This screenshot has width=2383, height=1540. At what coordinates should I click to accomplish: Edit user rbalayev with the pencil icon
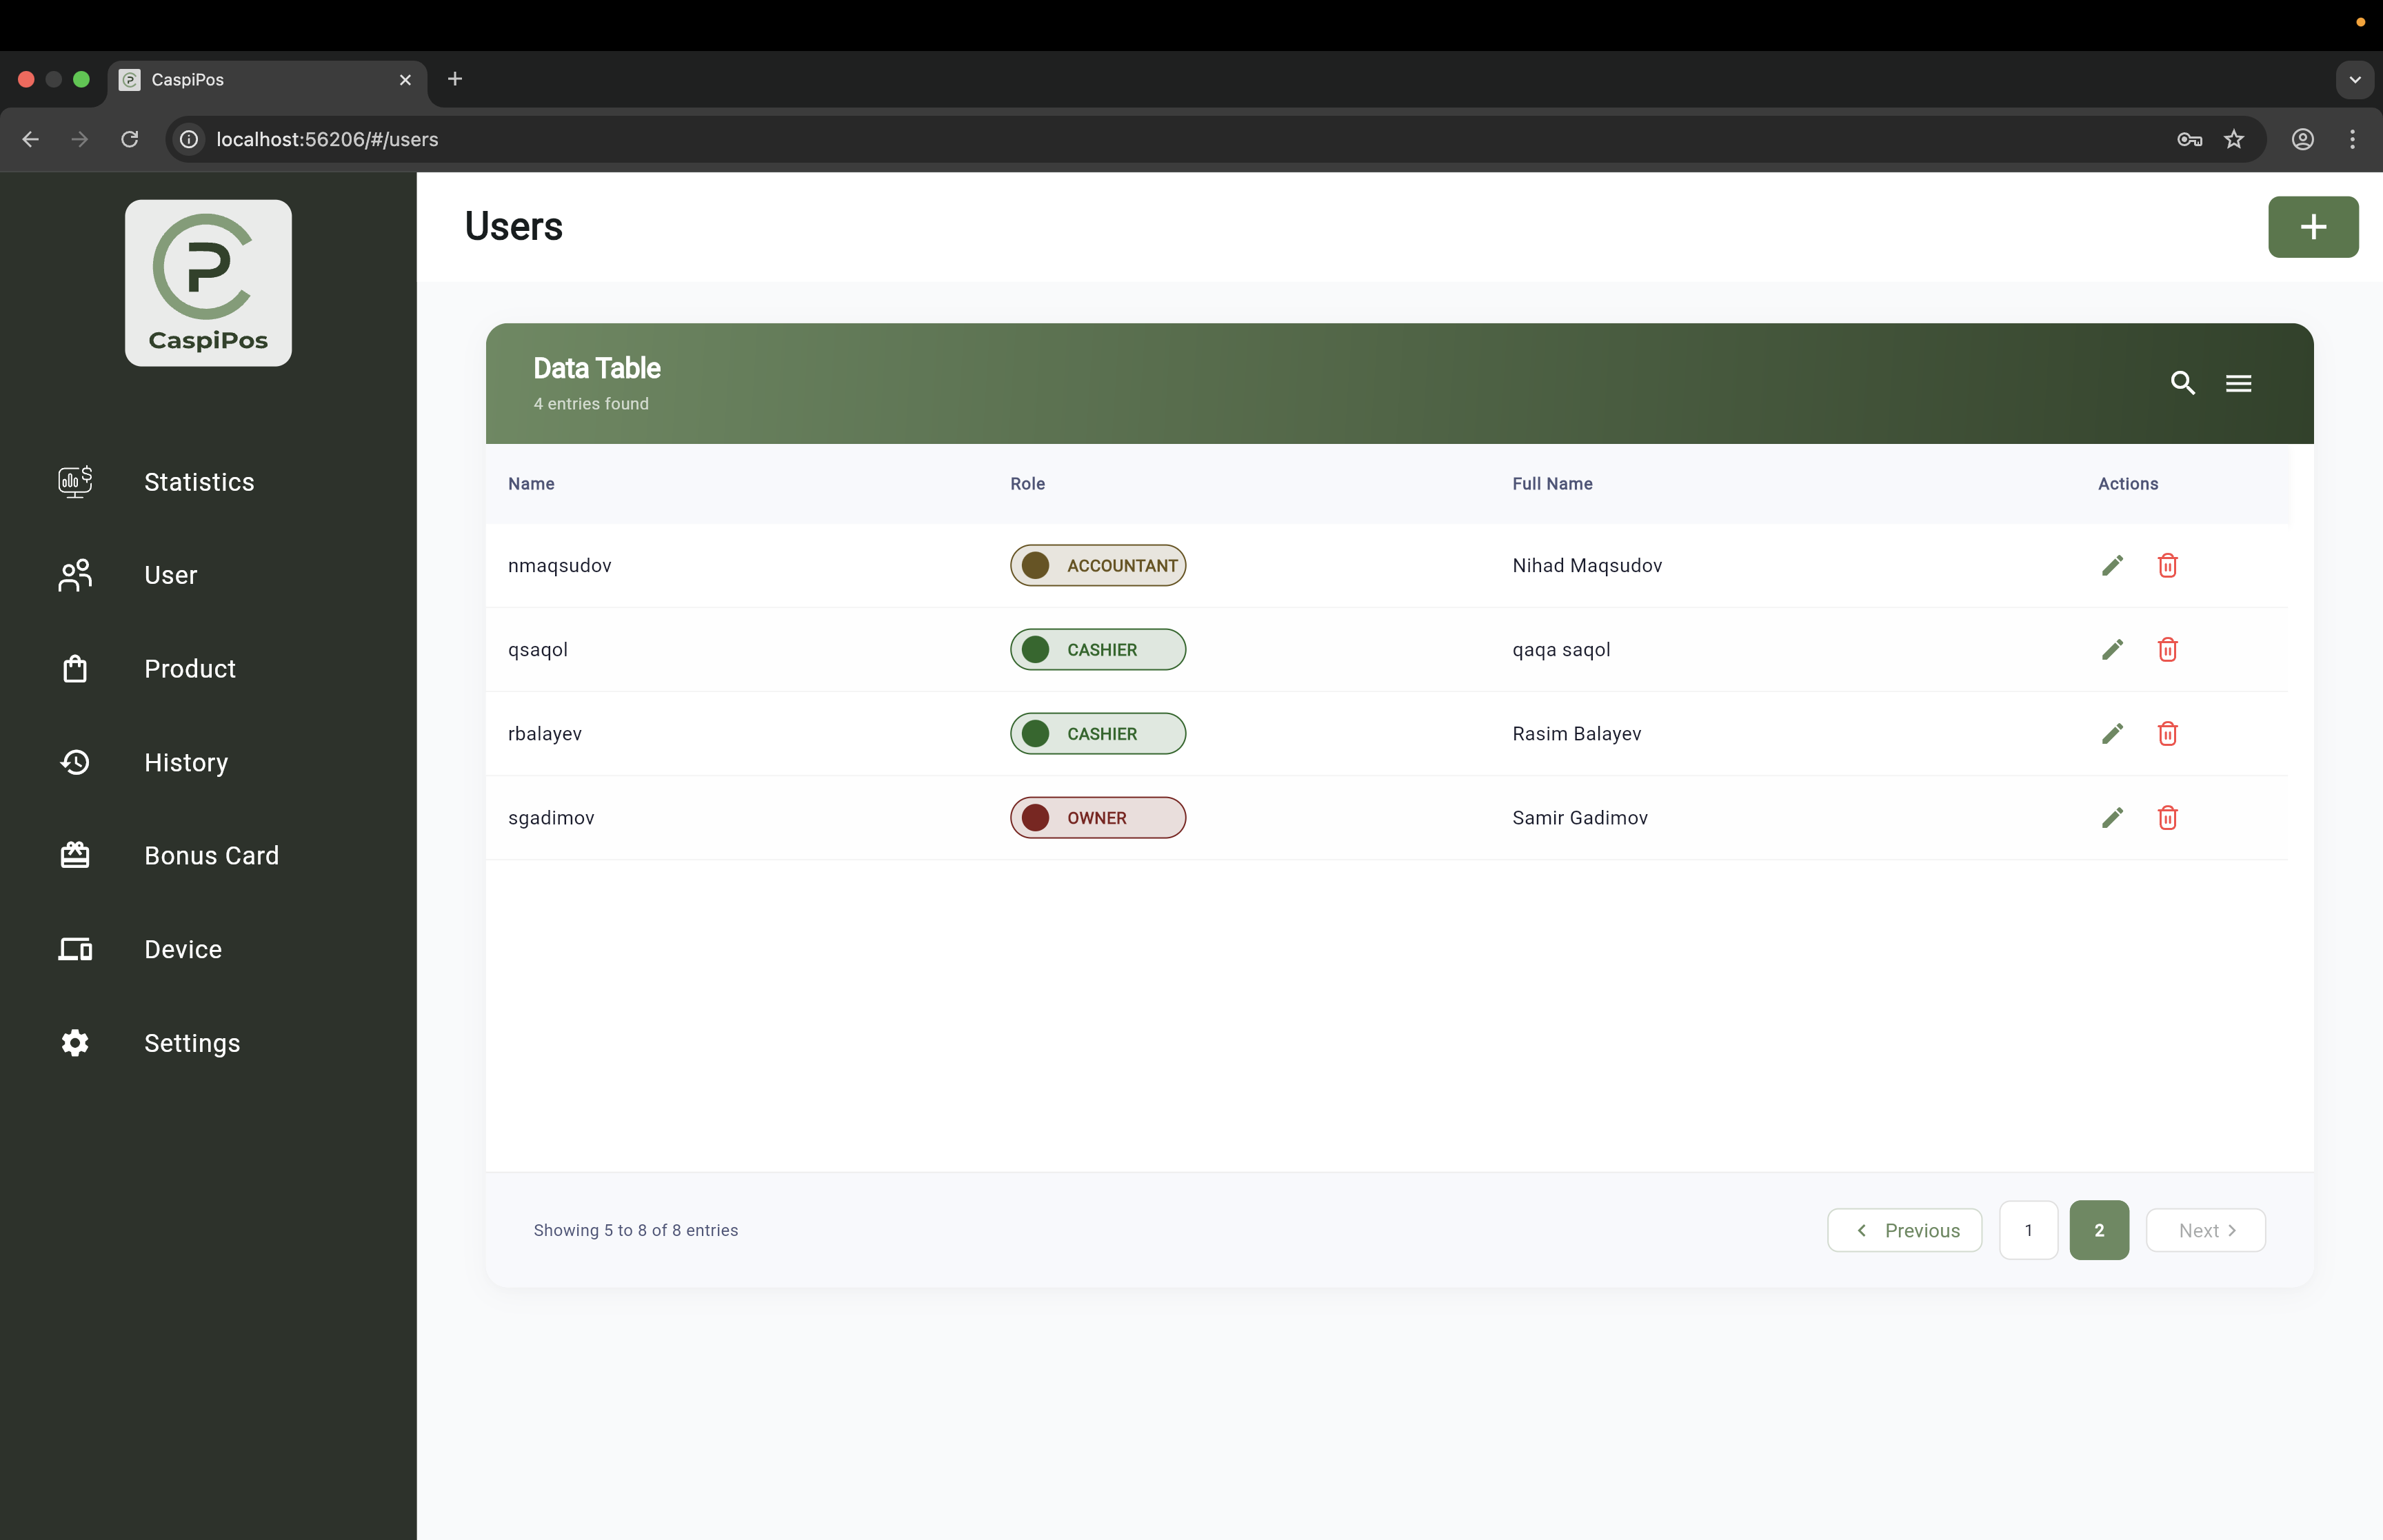[2112, 734]
